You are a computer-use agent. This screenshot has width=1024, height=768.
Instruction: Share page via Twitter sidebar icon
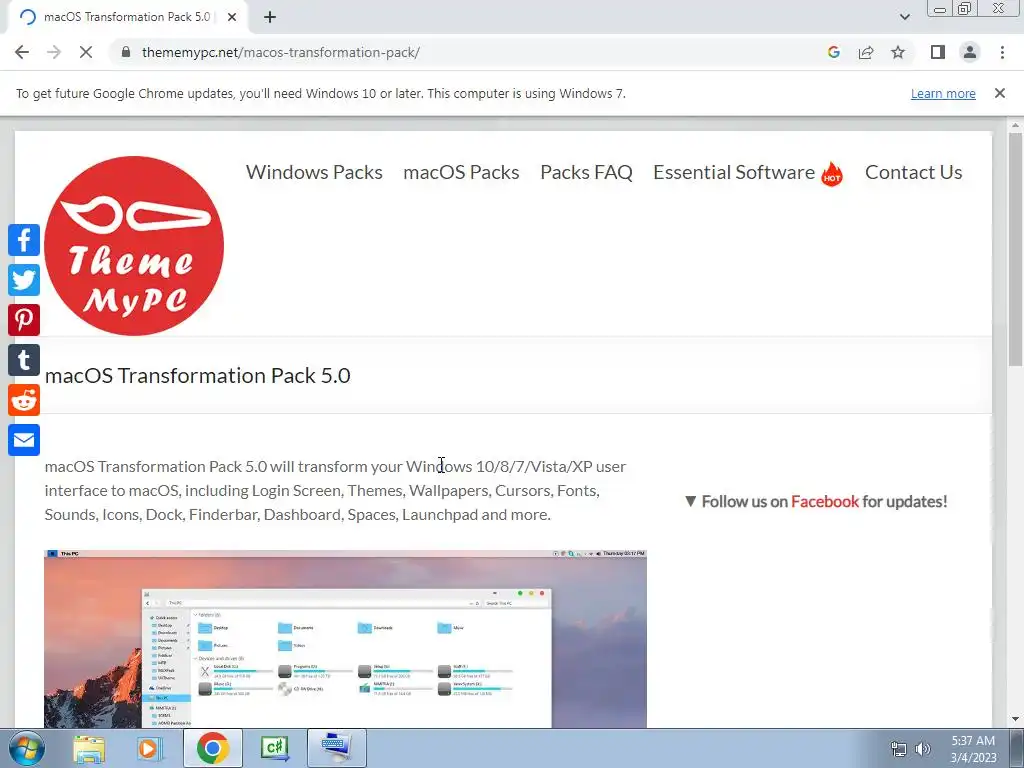[24, 280]
